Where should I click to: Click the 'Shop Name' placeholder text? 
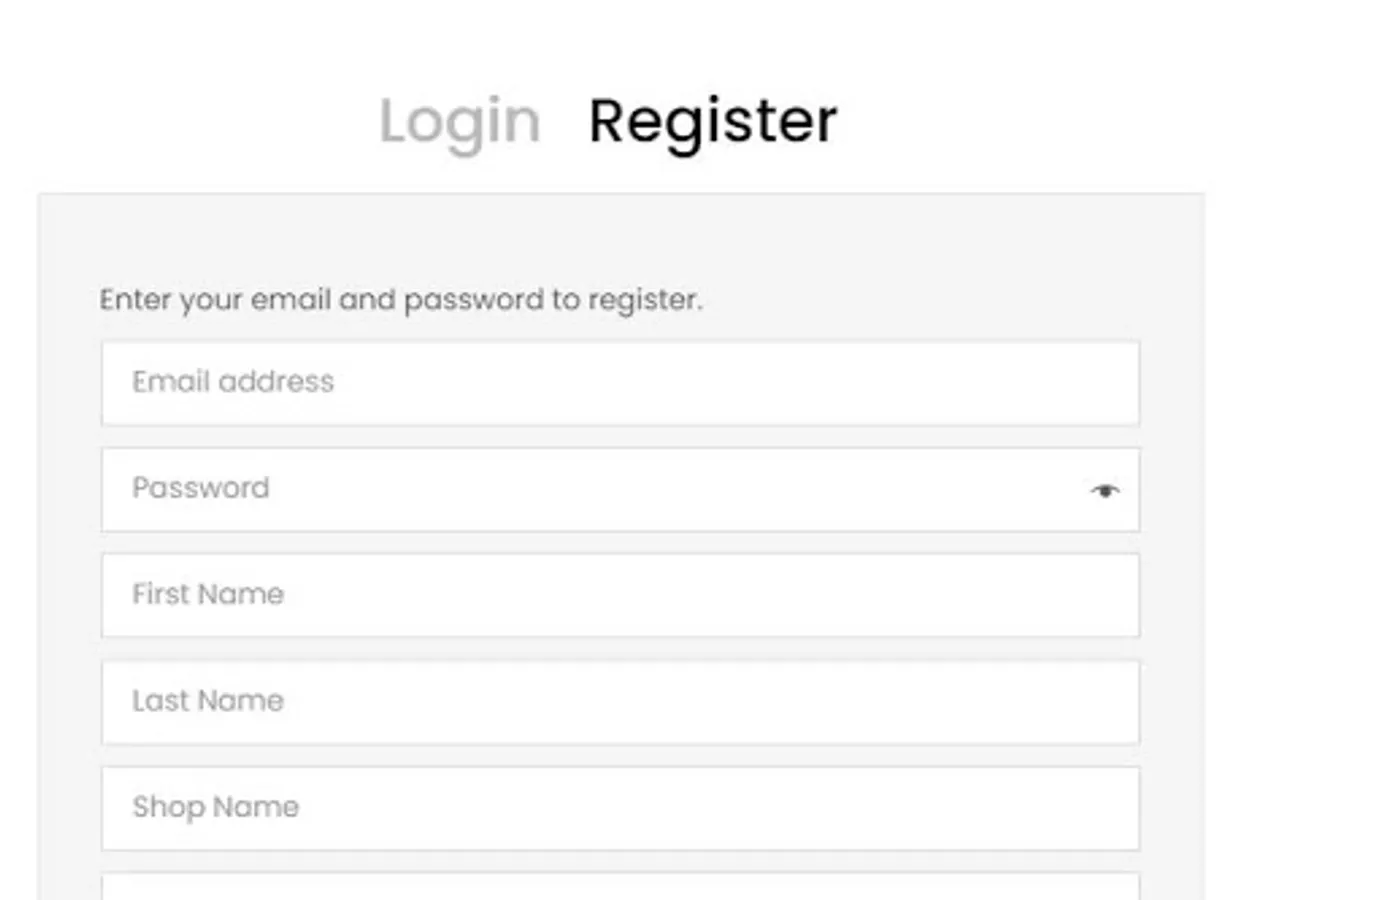click(215, 807)
